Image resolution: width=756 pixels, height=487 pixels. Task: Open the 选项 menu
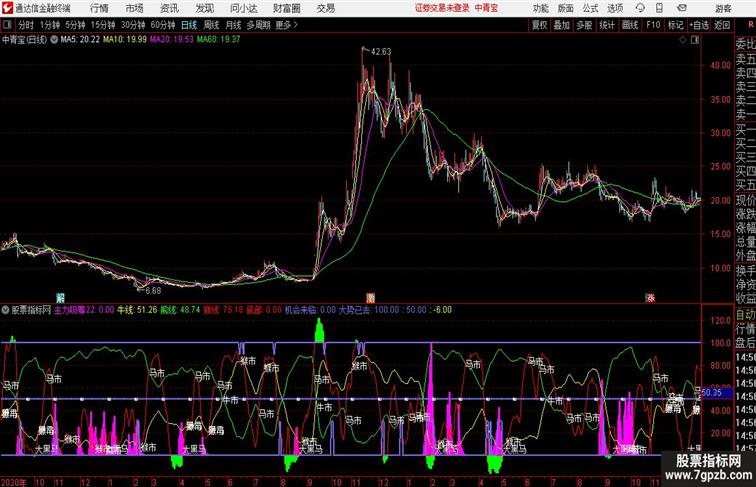(x=615, y=8)
